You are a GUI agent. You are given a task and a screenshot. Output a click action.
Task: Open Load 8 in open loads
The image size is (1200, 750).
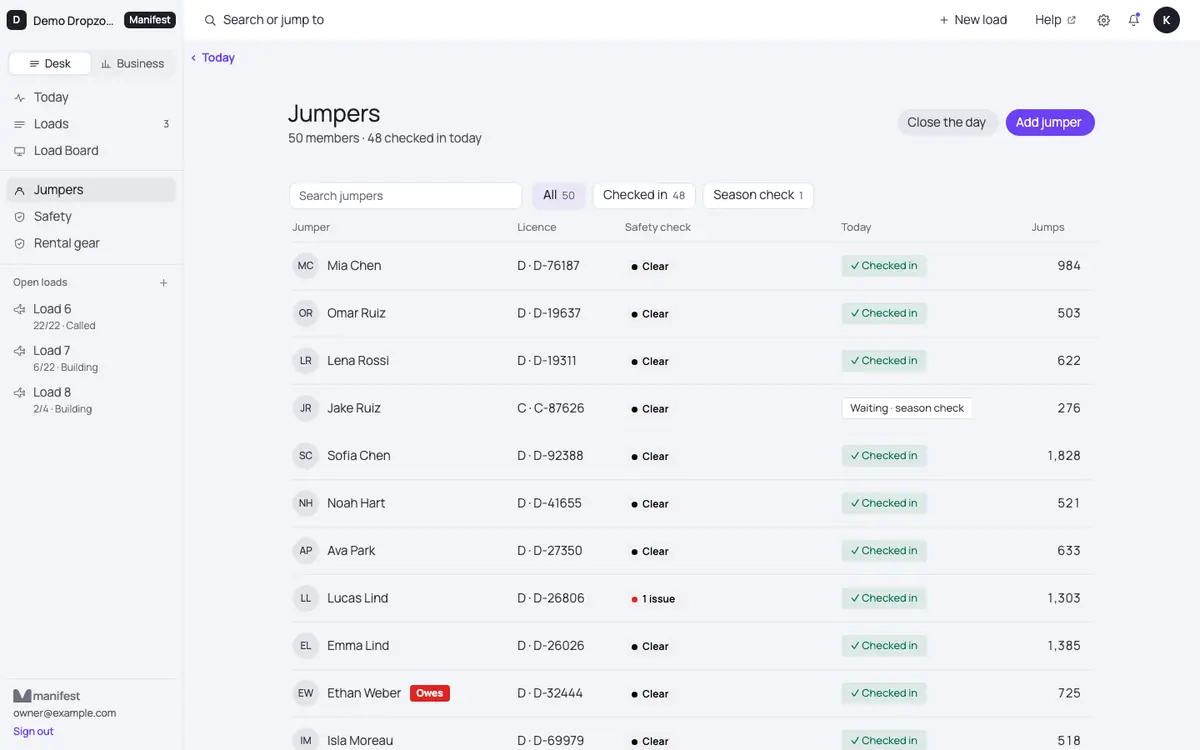click(91, 400)
